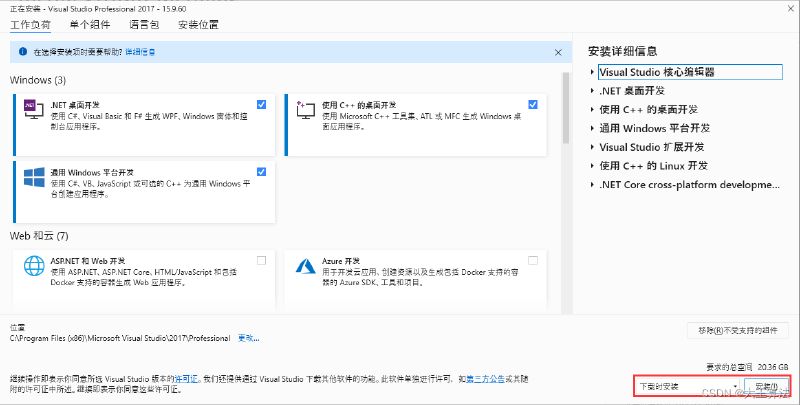Screen dimensions: 800x405
Task: Expand 使用 C++ 的桌面开发 details
Action: [x=592, y=110]
